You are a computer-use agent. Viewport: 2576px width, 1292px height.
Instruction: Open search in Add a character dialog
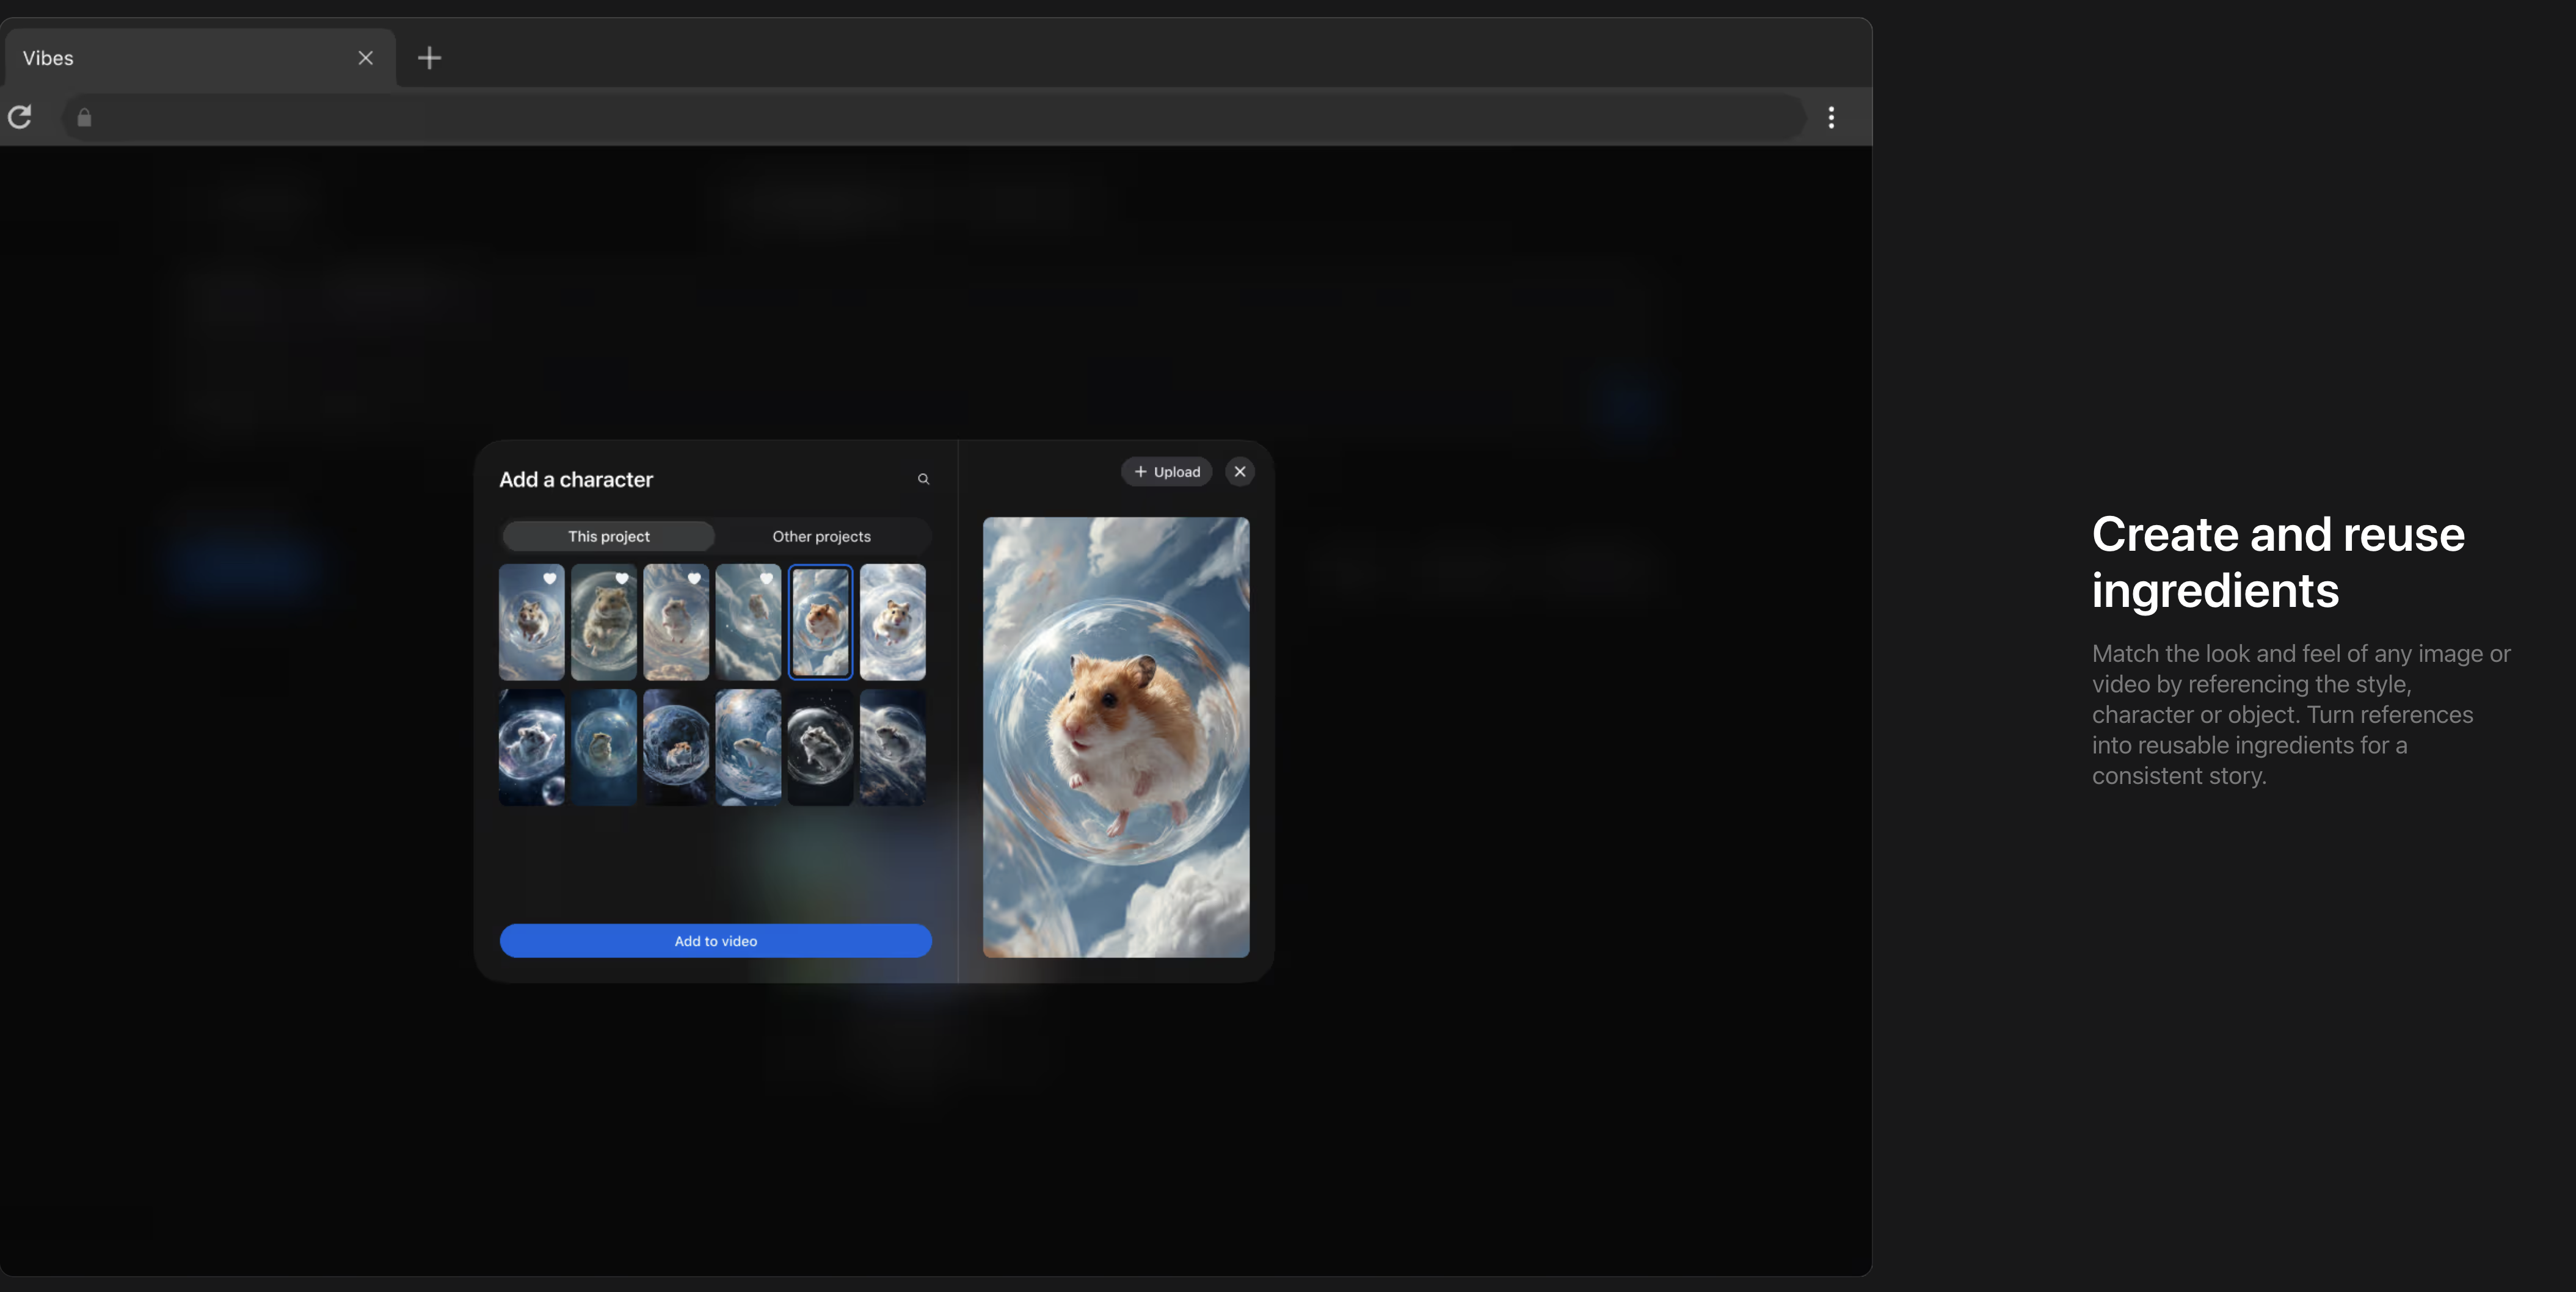(923, 479)
